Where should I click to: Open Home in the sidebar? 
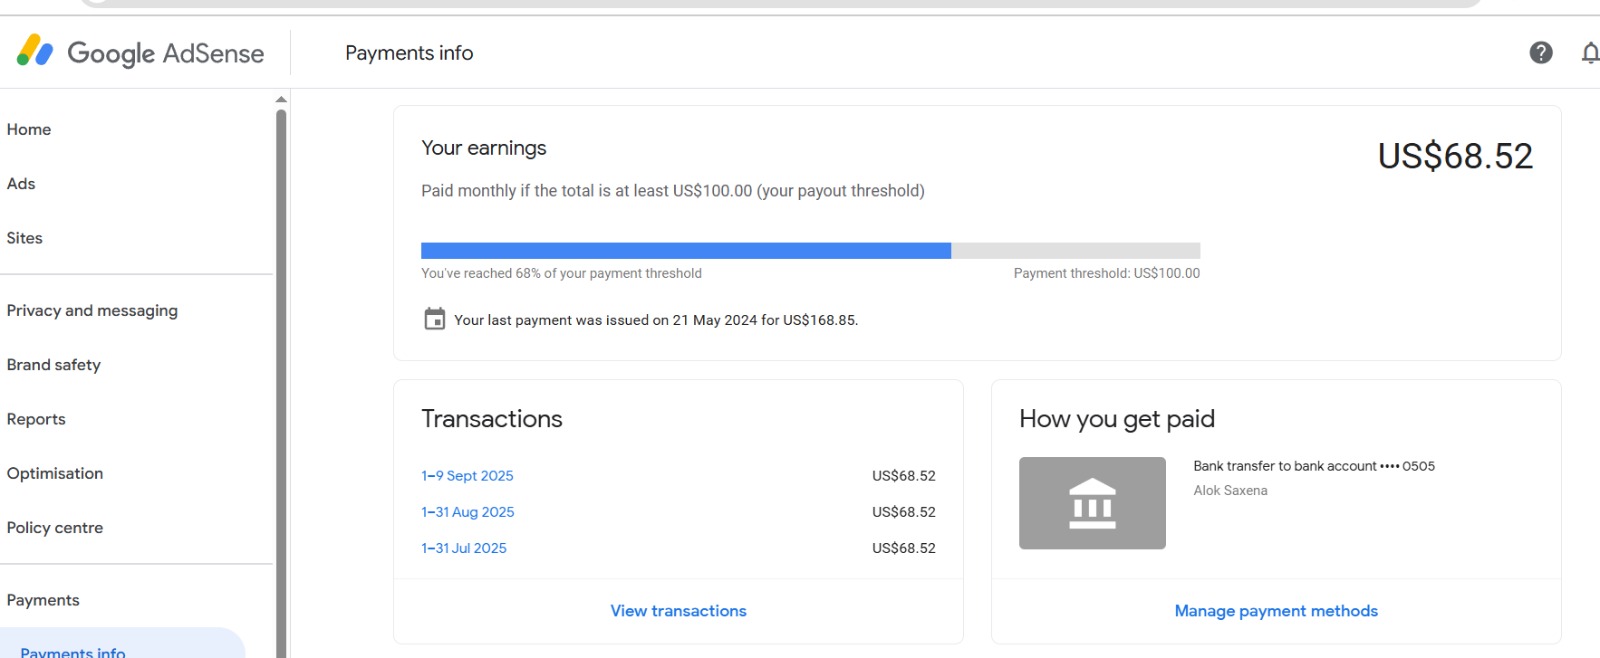click(x=29, y=130)
